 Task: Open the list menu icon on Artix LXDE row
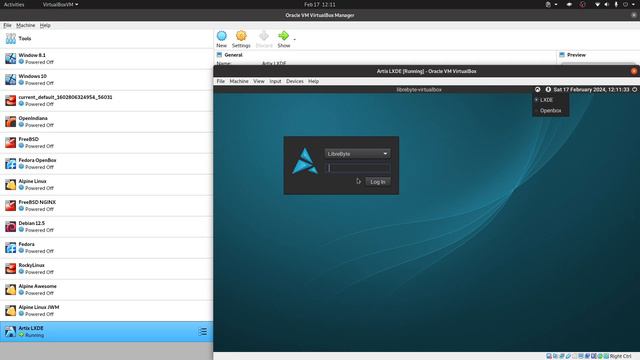coord(203,332)
